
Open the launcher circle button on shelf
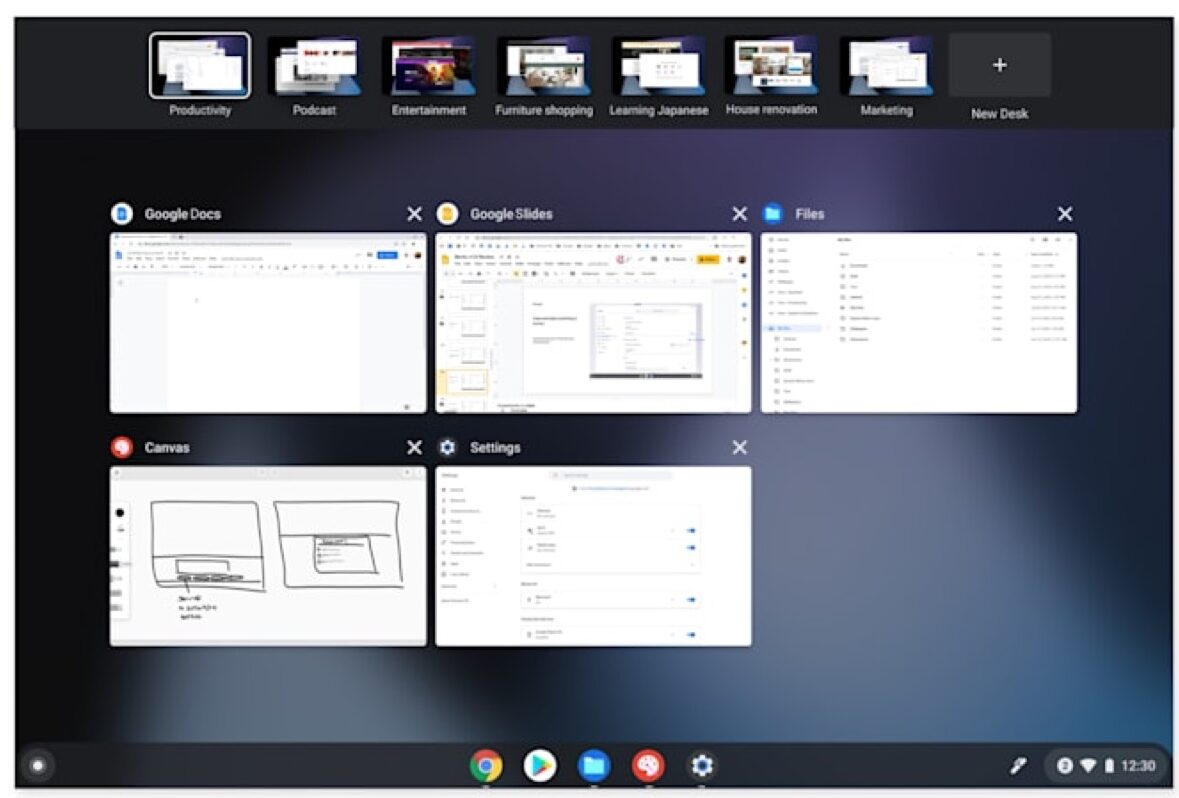pos(38,766)
